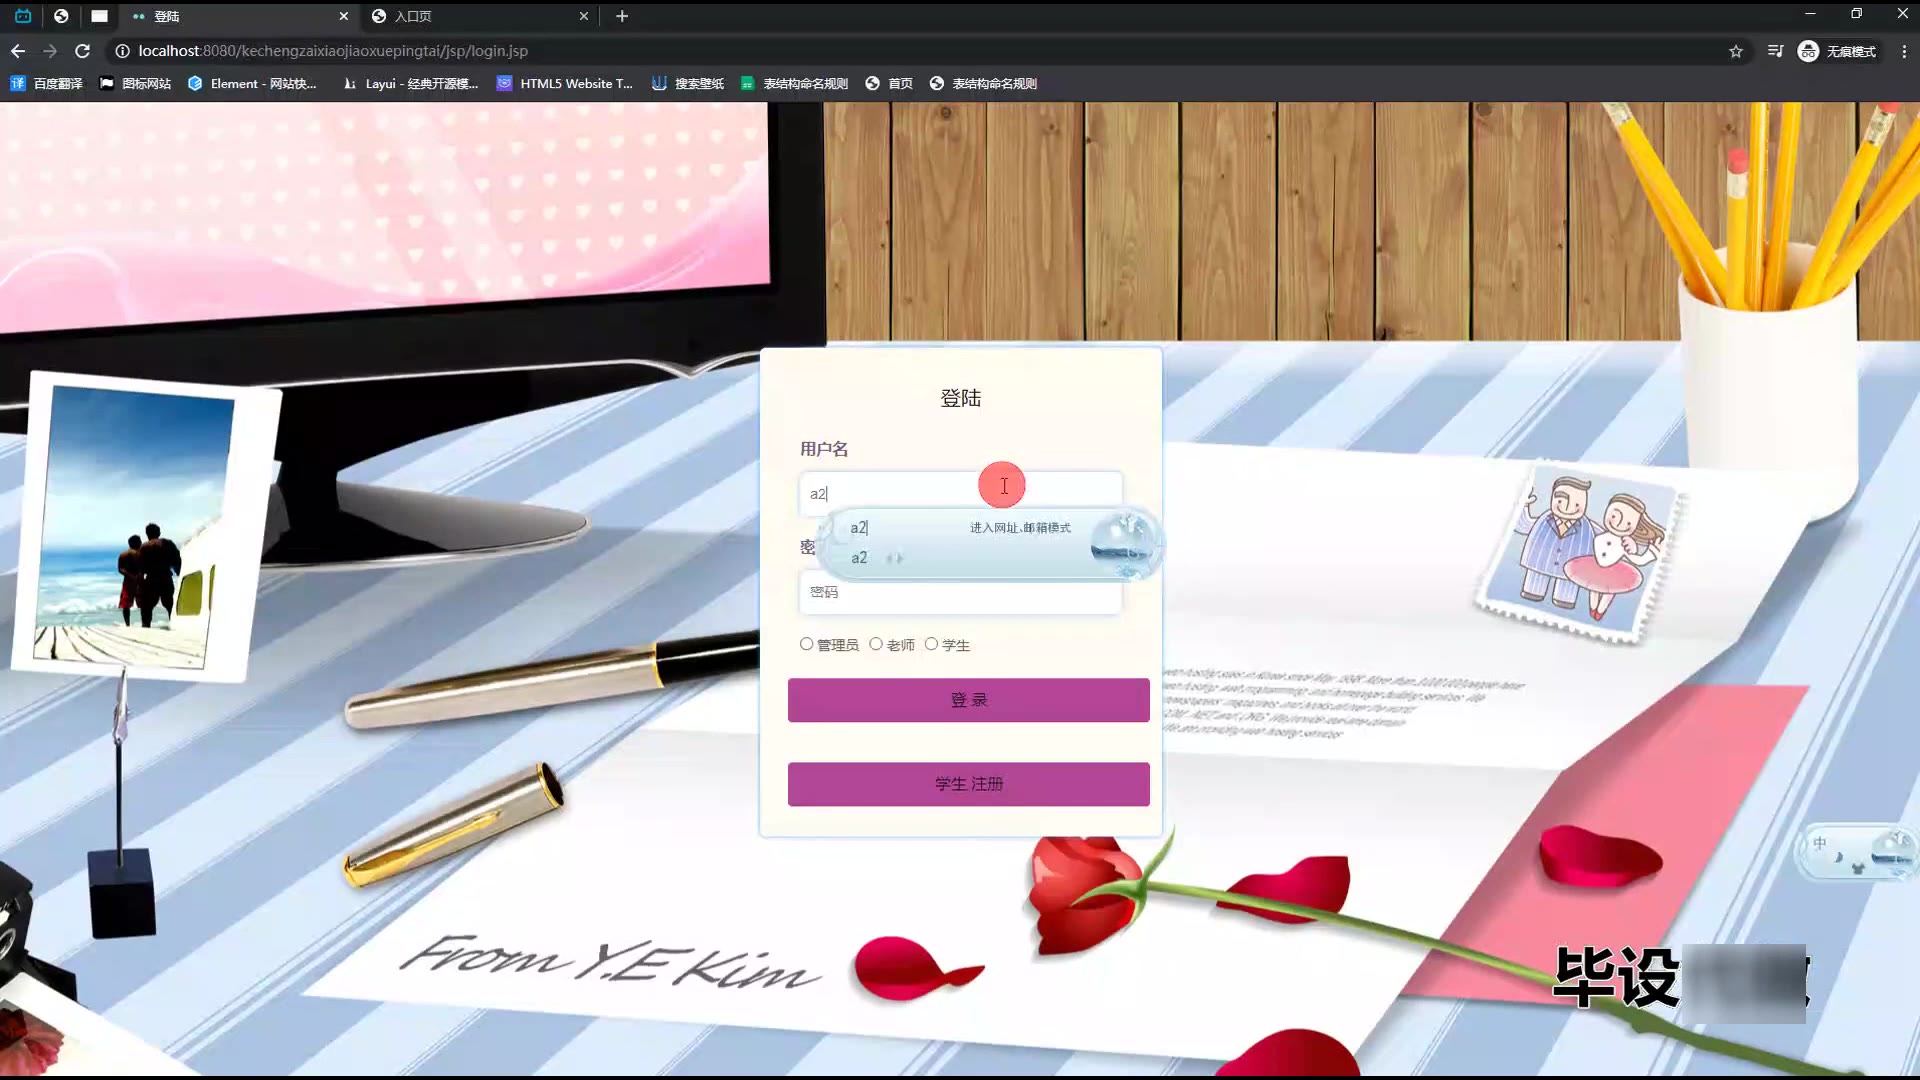Open the browser three-dot menu
The image size is (1920, 1080).
coord(1903,51)
